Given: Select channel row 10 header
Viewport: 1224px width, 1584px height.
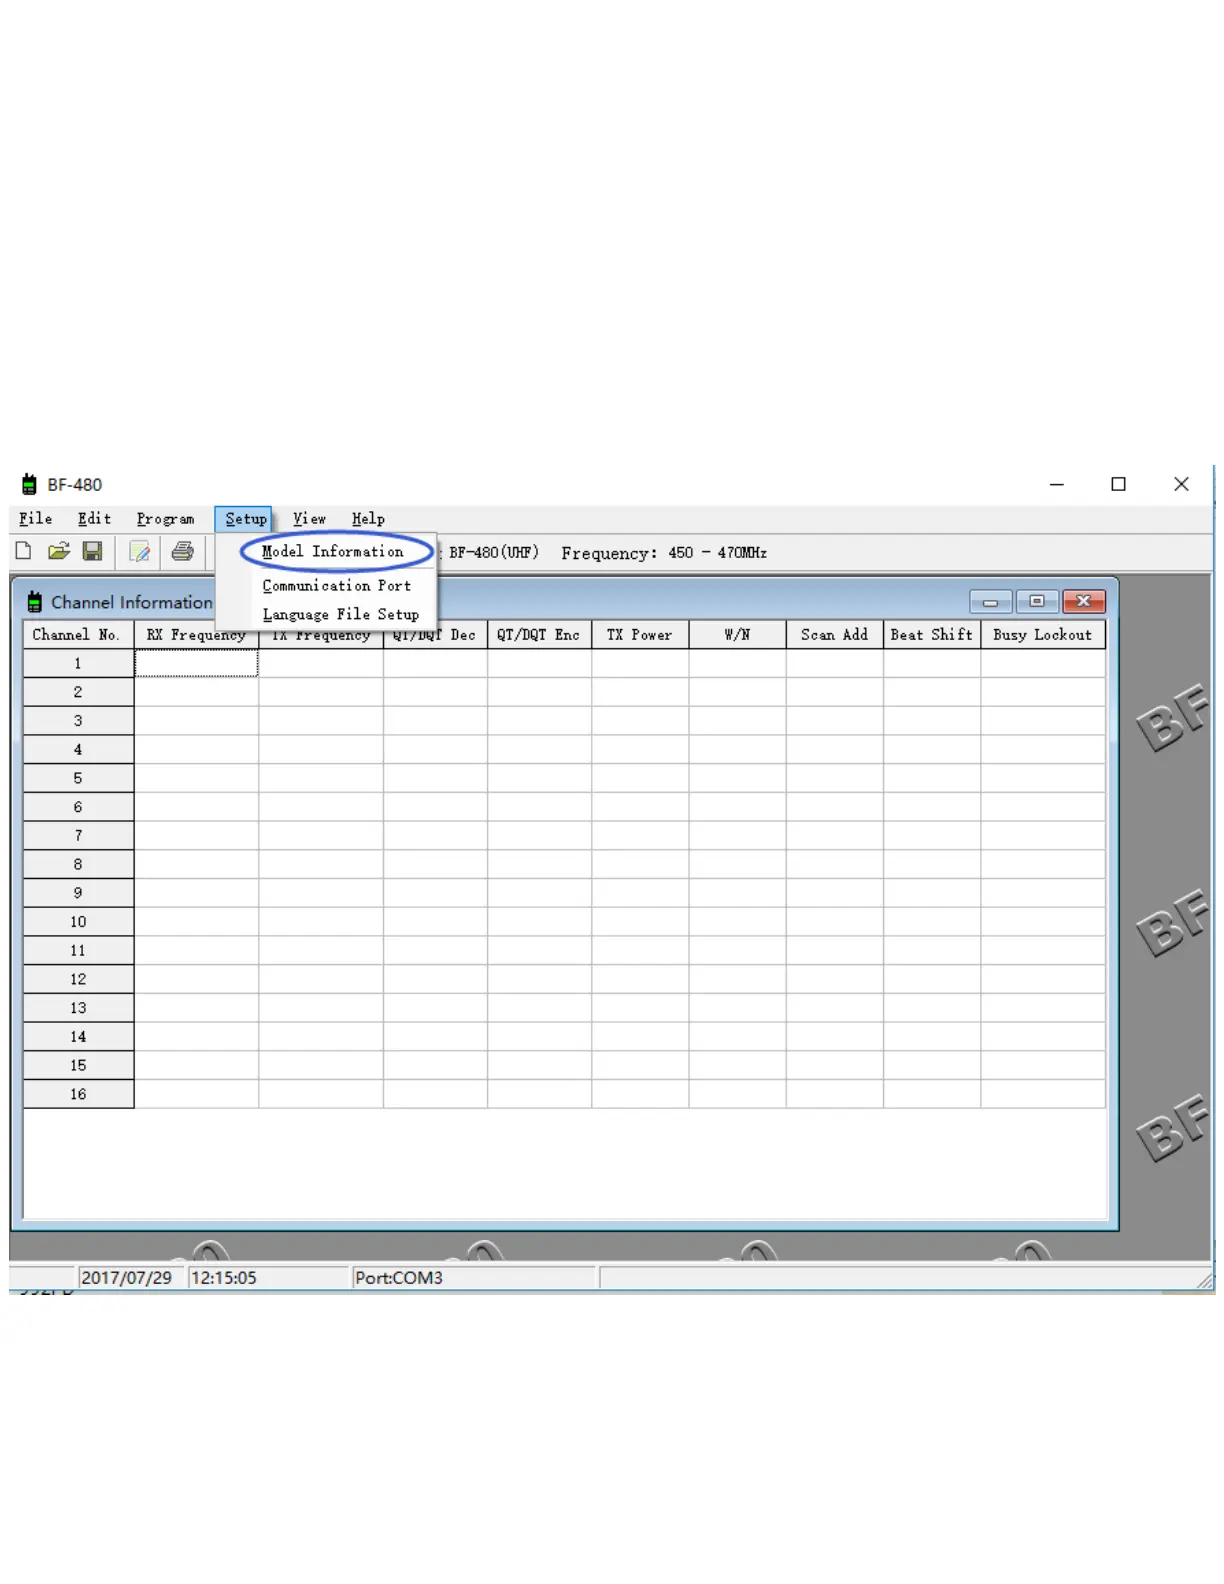Looking at the screenshot, I should pyautogui.click(x=78, y=922).
